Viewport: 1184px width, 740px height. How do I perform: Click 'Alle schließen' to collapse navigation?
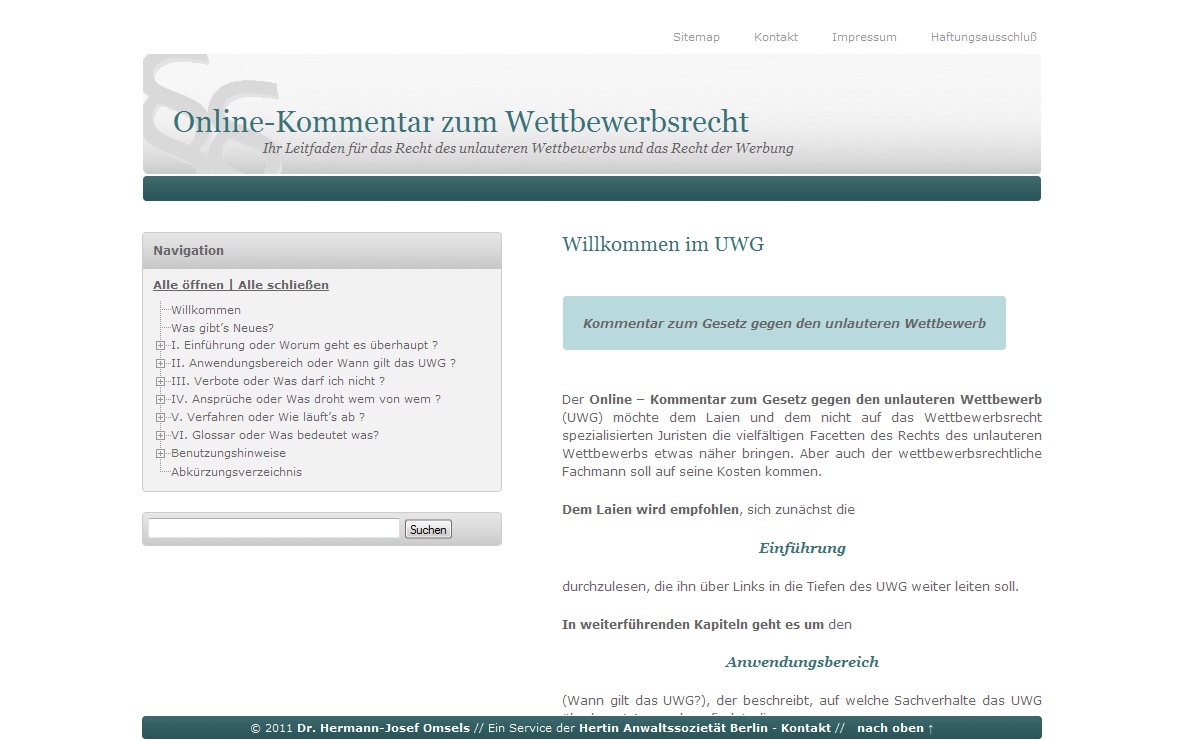pyautogui.click(x=283, y=285)
